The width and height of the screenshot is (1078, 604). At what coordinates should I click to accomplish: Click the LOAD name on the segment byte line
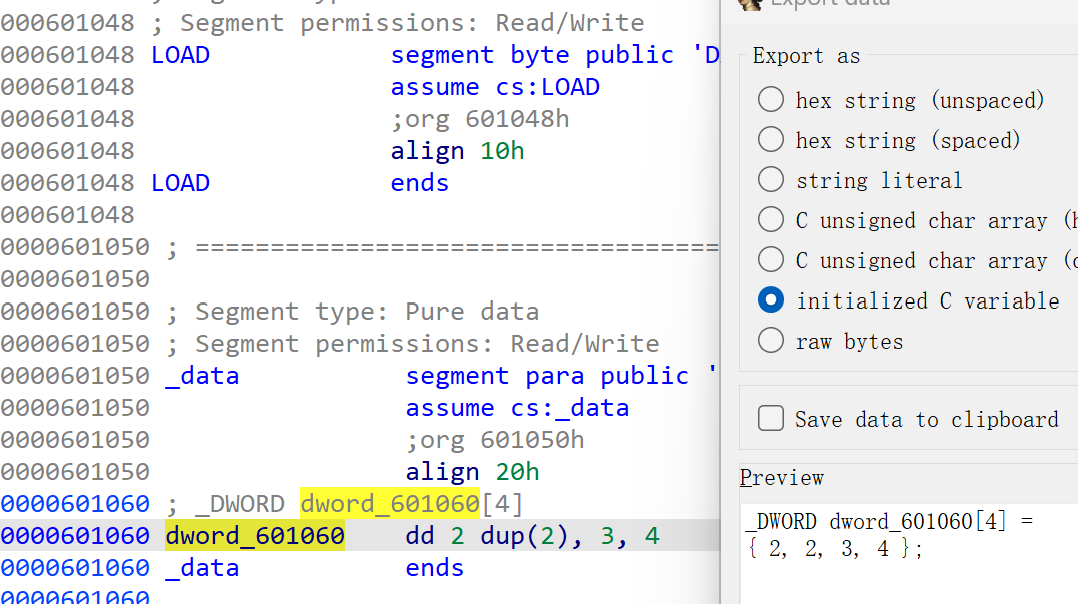tap(180, 55)
